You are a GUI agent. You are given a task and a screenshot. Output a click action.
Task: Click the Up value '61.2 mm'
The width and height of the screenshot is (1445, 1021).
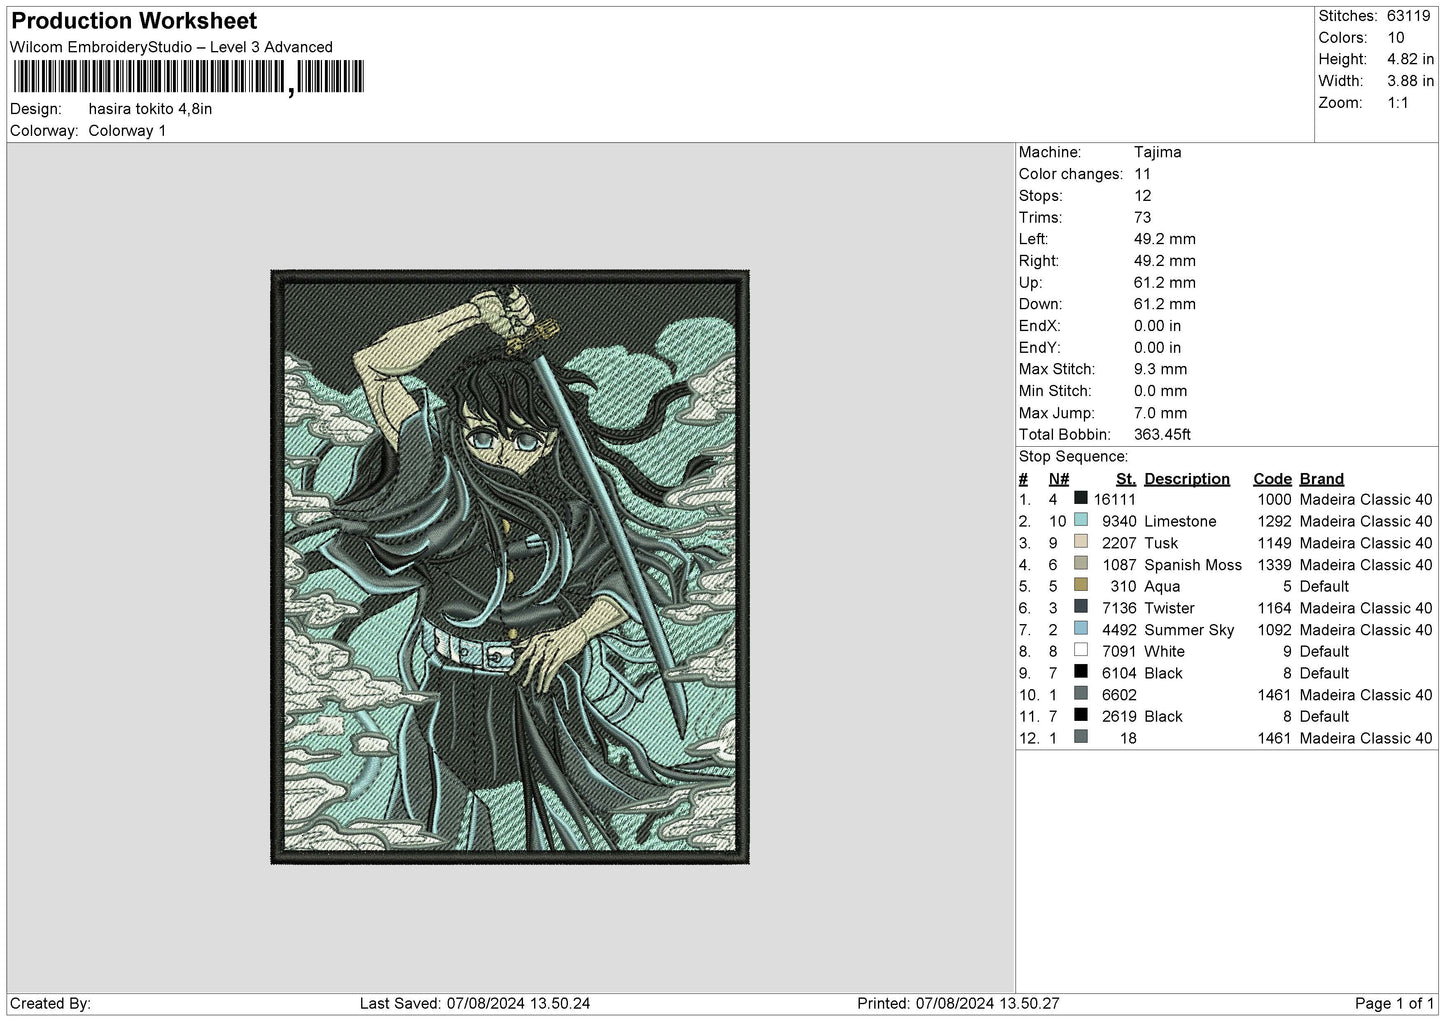1165,283
